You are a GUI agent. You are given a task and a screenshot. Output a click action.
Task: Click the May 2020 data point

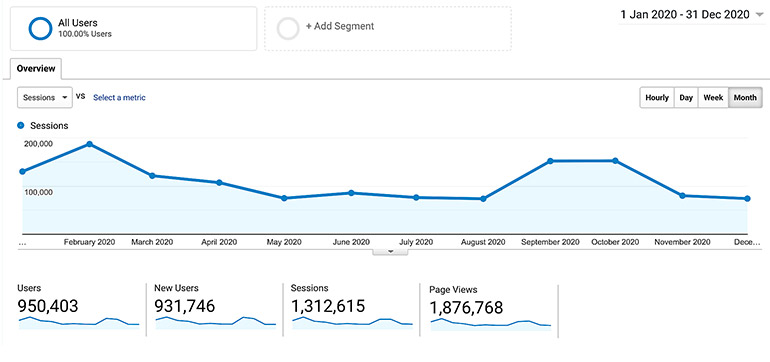284,198
